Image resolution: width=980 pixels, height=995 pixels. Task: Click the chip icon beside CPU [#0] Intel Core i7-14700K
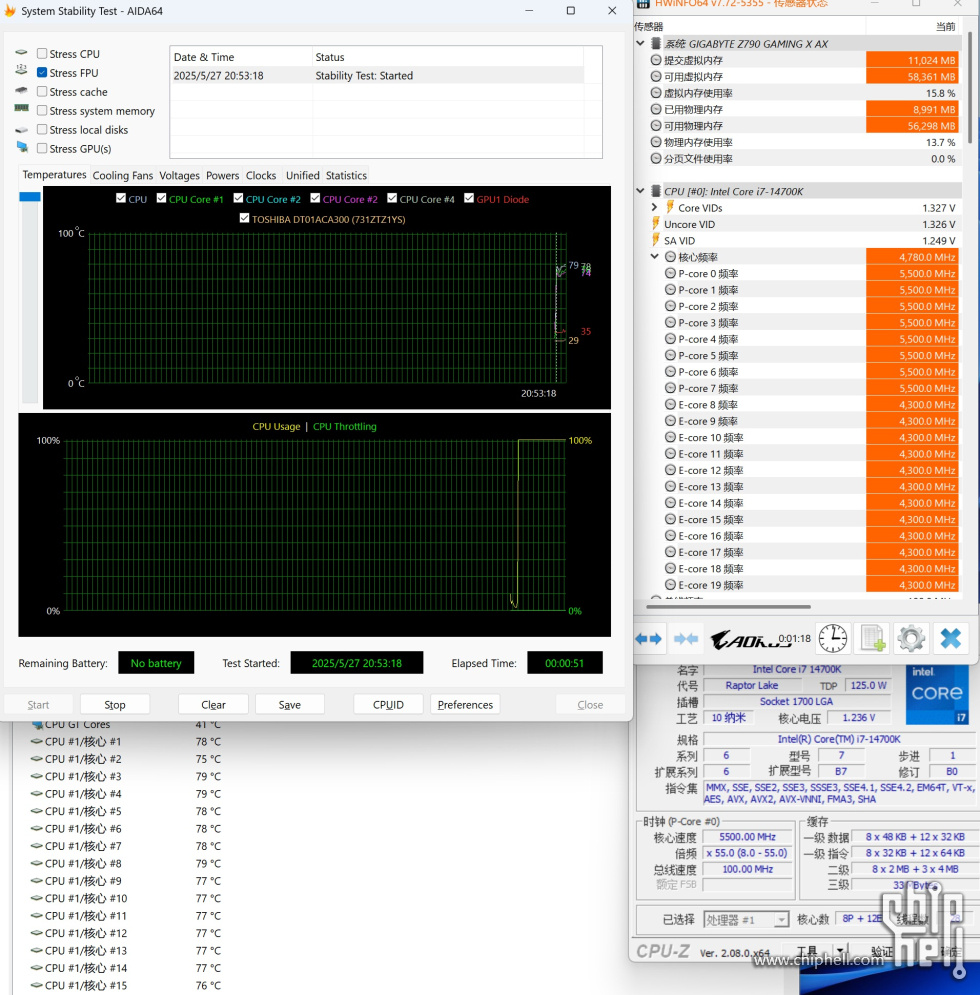coord(656,191)
